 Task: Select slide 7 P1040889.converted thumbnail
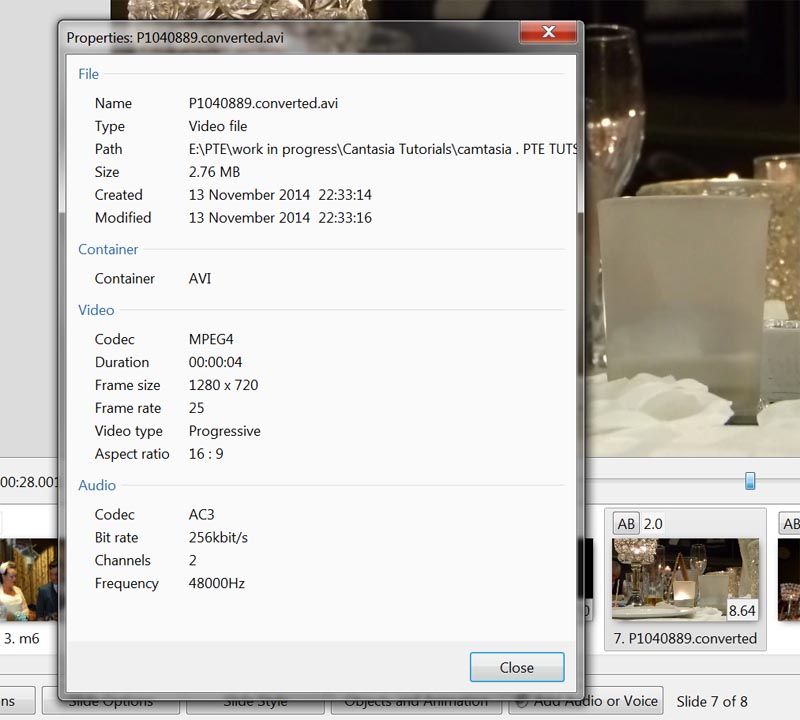(x=685, y=579)
